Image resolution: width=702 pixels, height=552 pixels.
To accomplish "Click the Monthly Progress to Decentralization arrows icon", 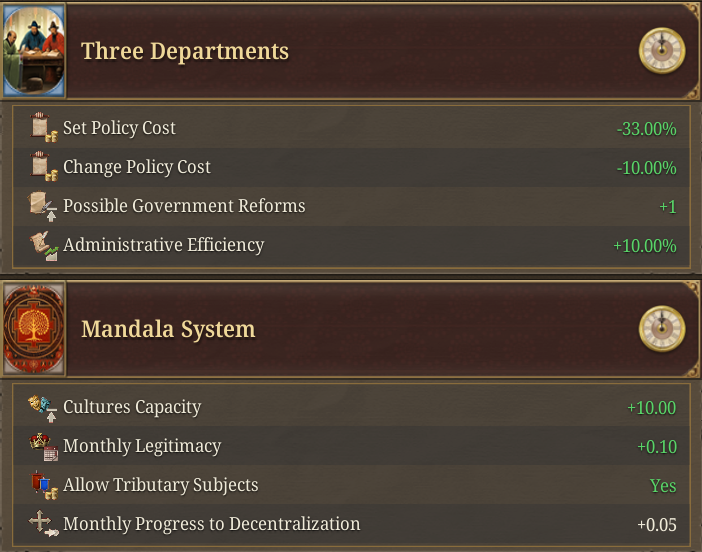I will tap(43, 523).
